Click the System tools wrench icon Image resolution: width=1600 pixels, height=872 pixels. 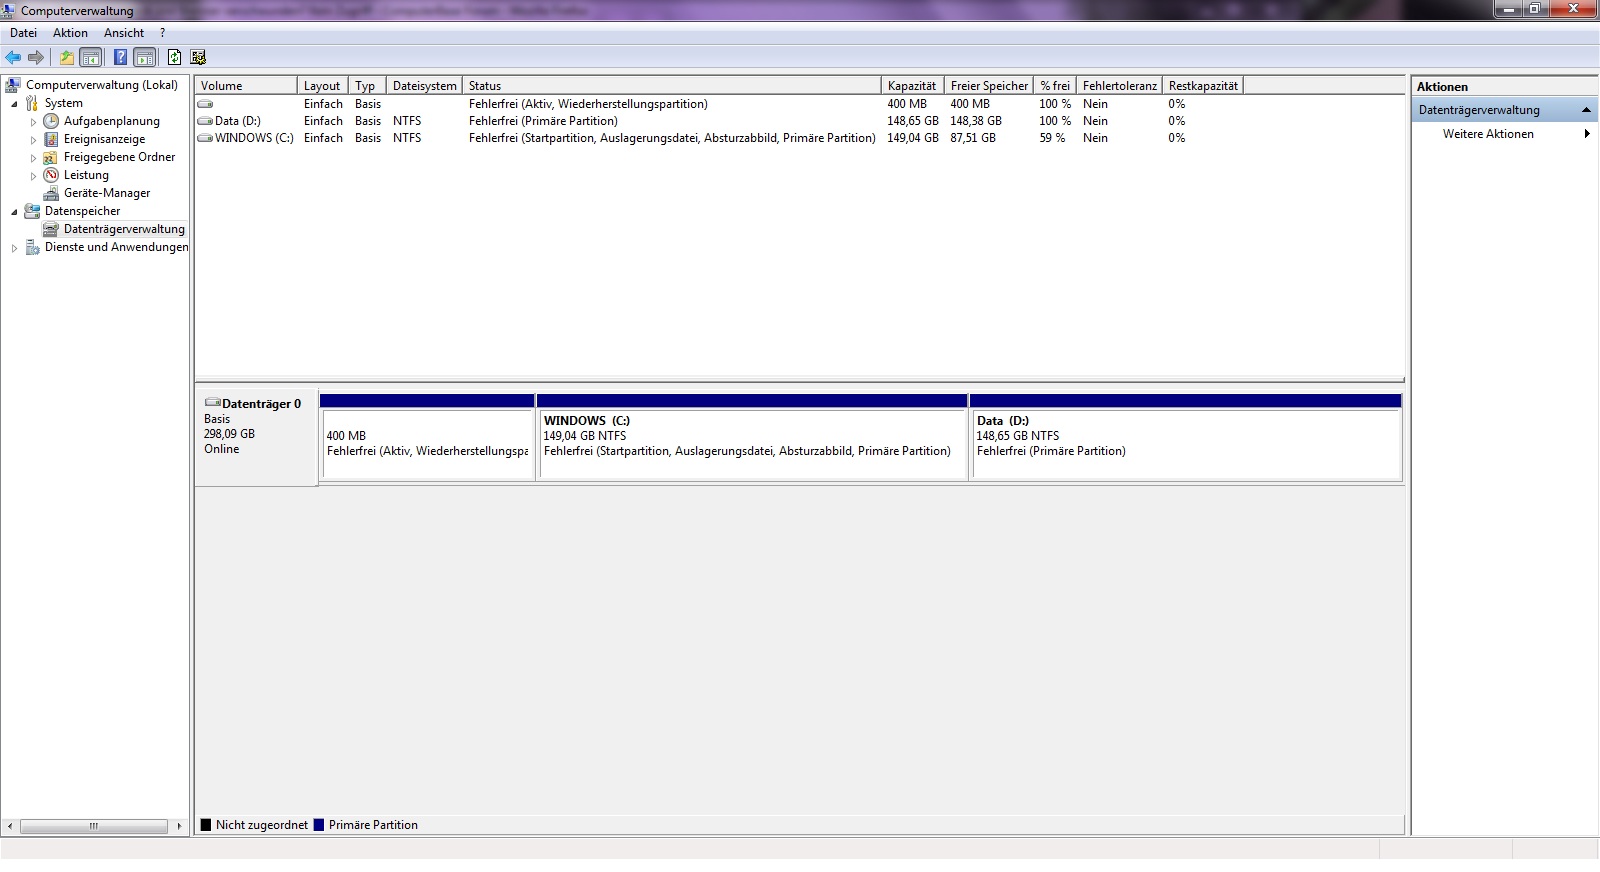click(32, 103)
